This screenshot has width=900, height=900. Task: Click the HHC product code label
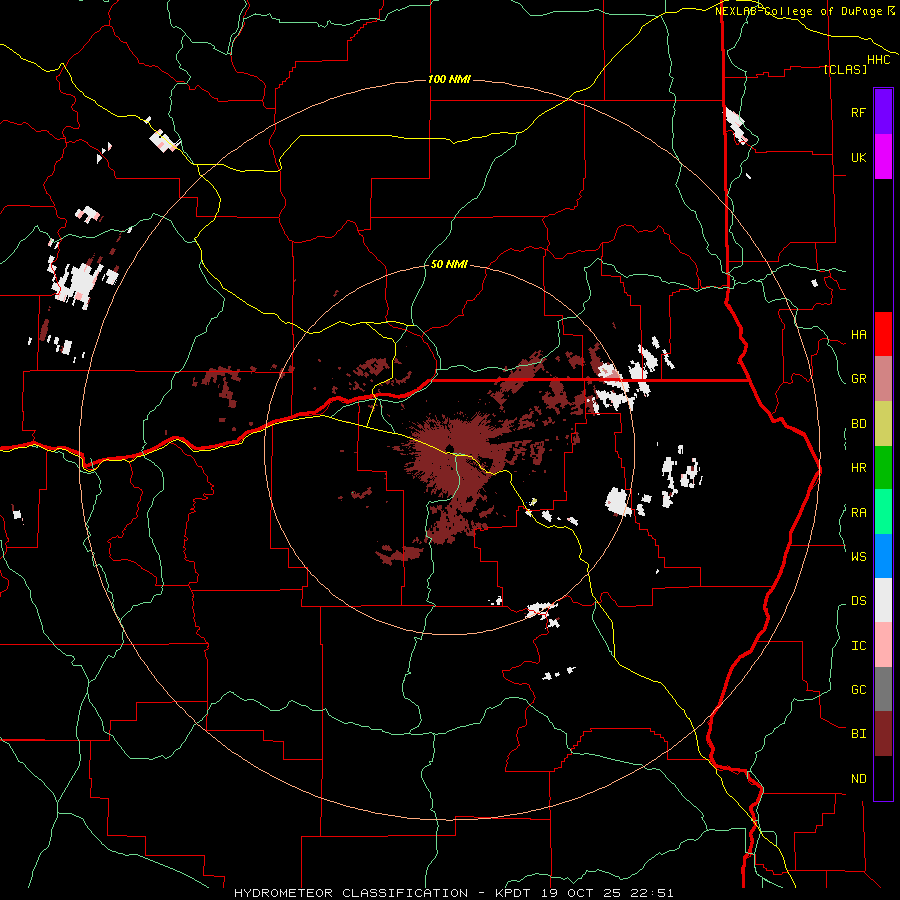tap(879, 60)
